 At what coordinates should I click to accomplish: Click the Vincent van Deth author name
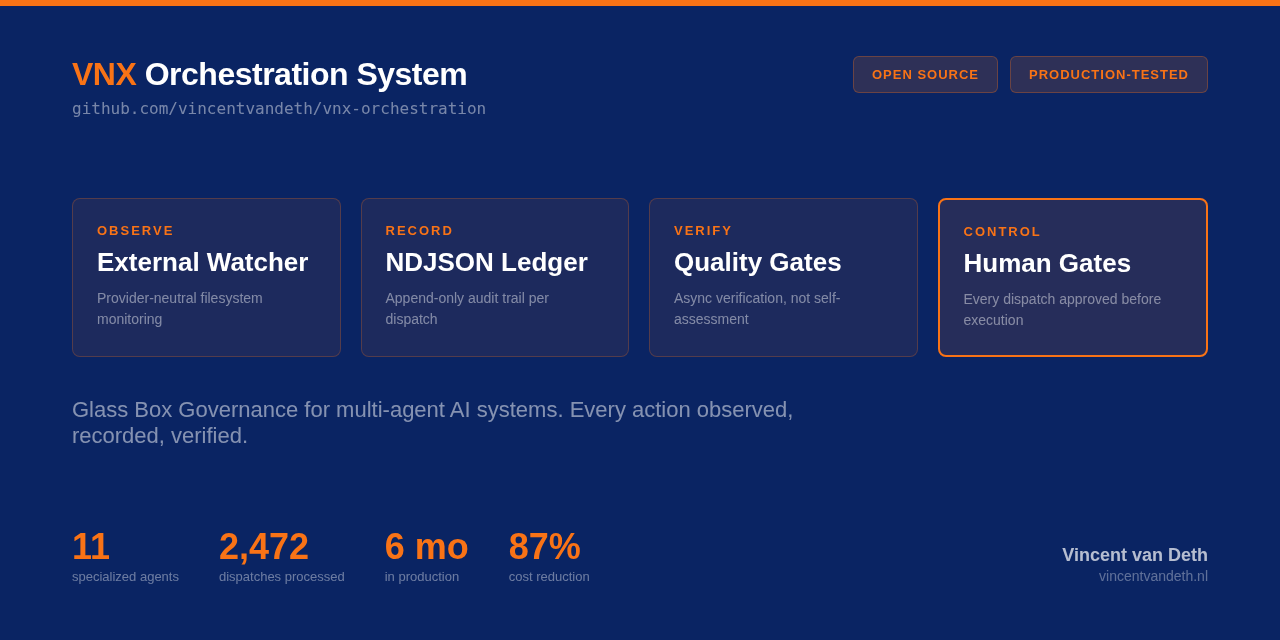pyautogui.click(x=1134, y=555)
